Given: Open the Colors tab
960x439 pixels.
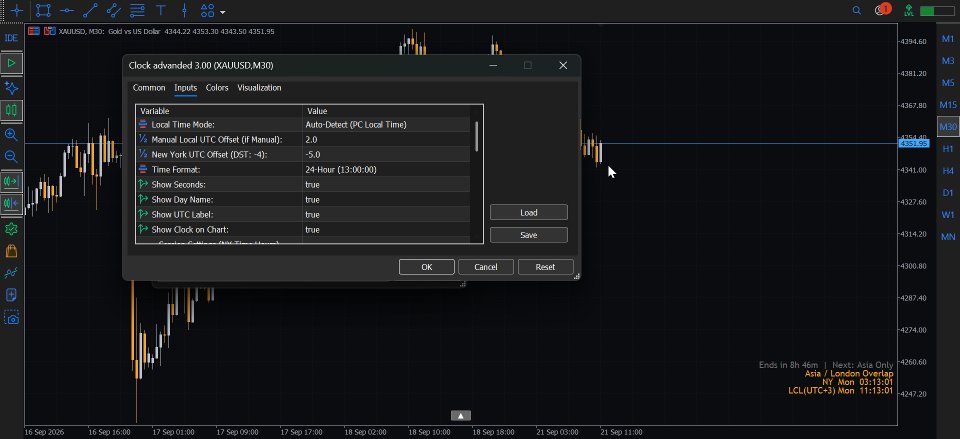Looking at the screenshot, I should click(x=217, y=88).
